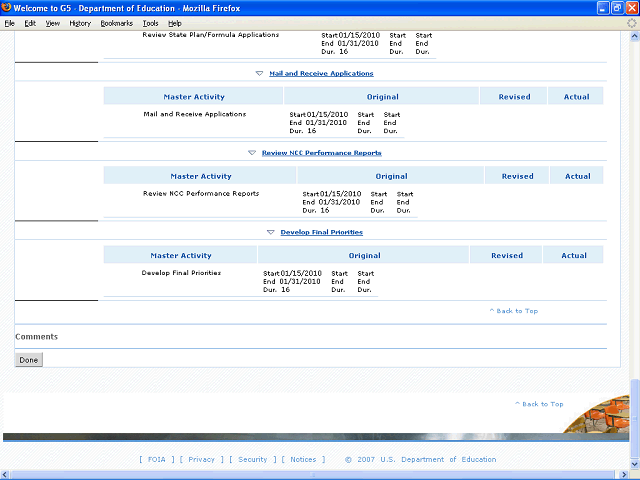Click Back to Top link near footer
The image size is (640, 480).
coord(539,404)
